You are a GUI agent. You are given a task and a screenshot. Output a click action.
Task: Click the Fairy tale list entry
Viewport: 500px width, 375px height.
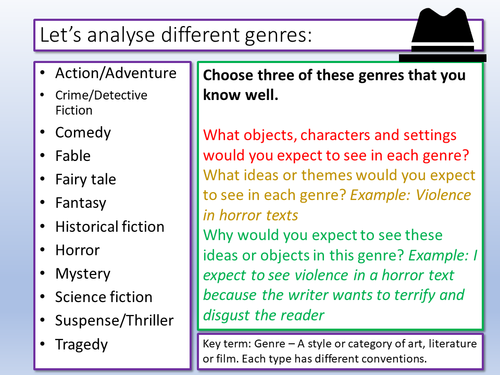tap(86, 180)
